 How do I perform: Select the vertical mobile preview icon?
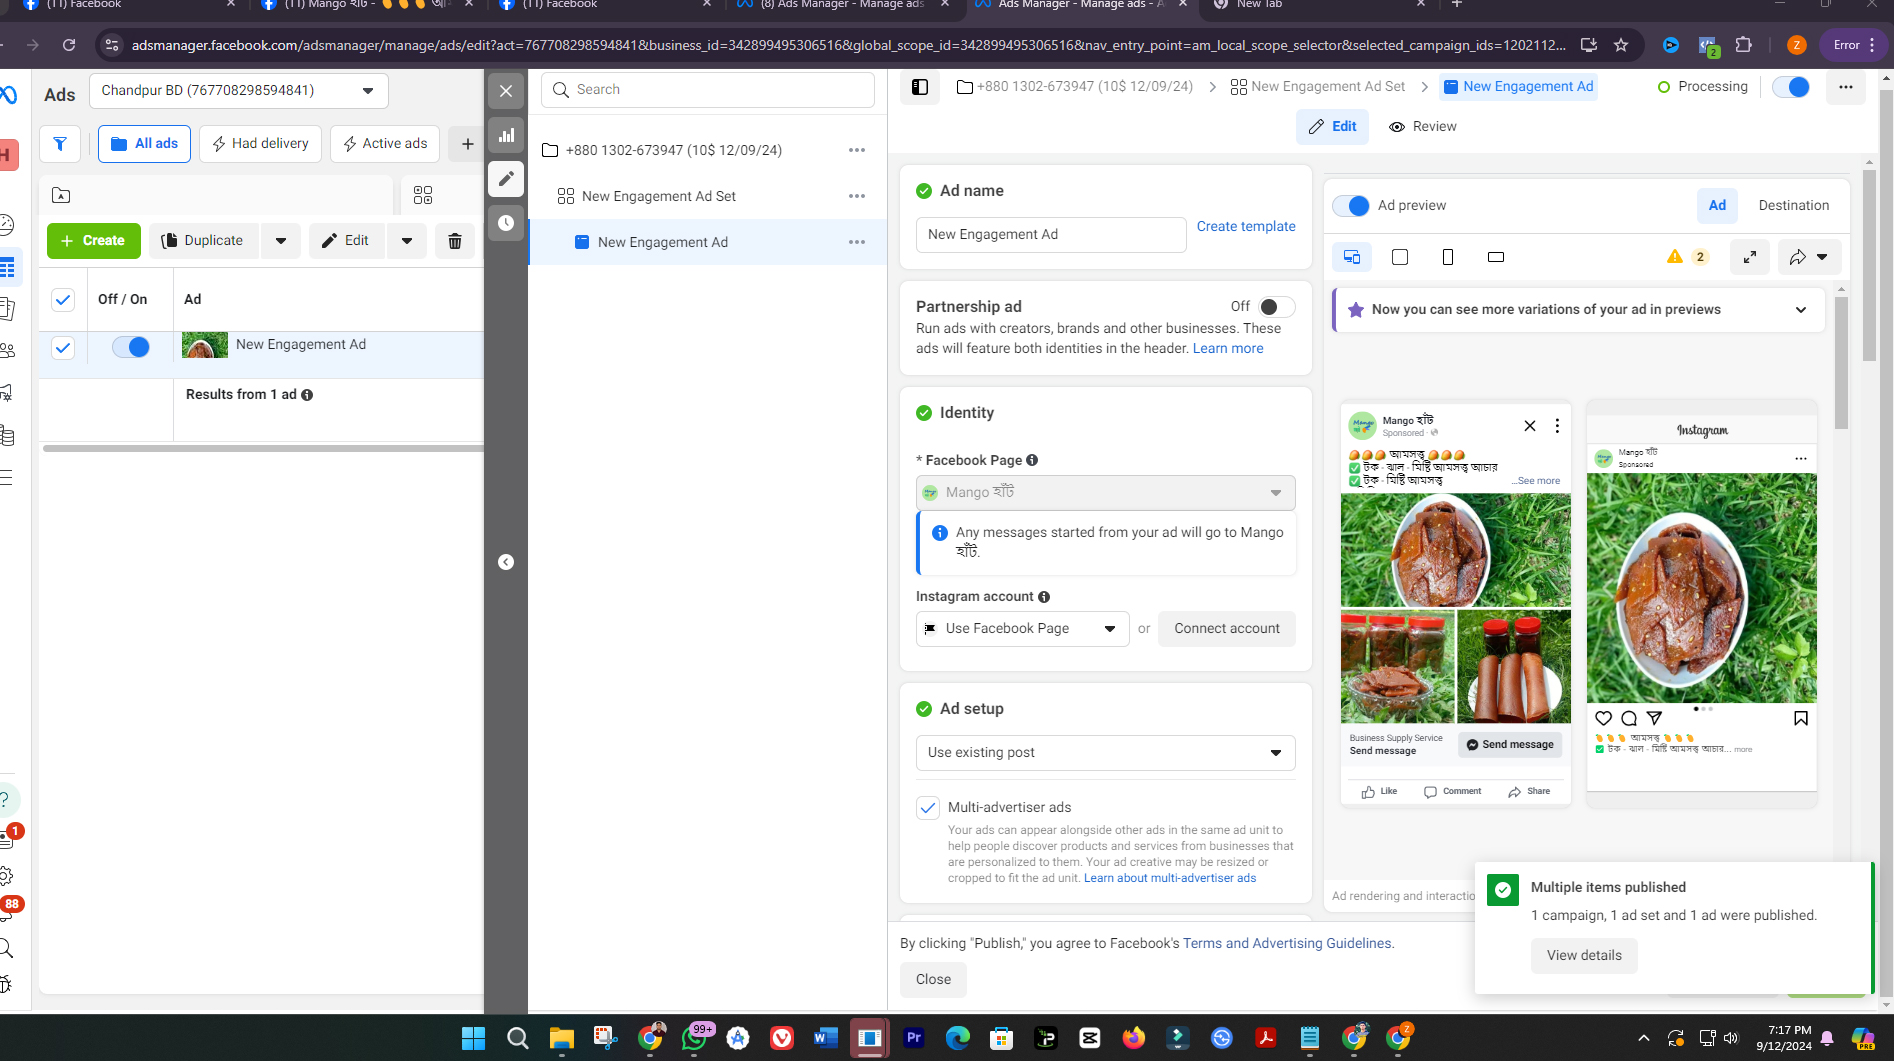tap(1448, 257)
